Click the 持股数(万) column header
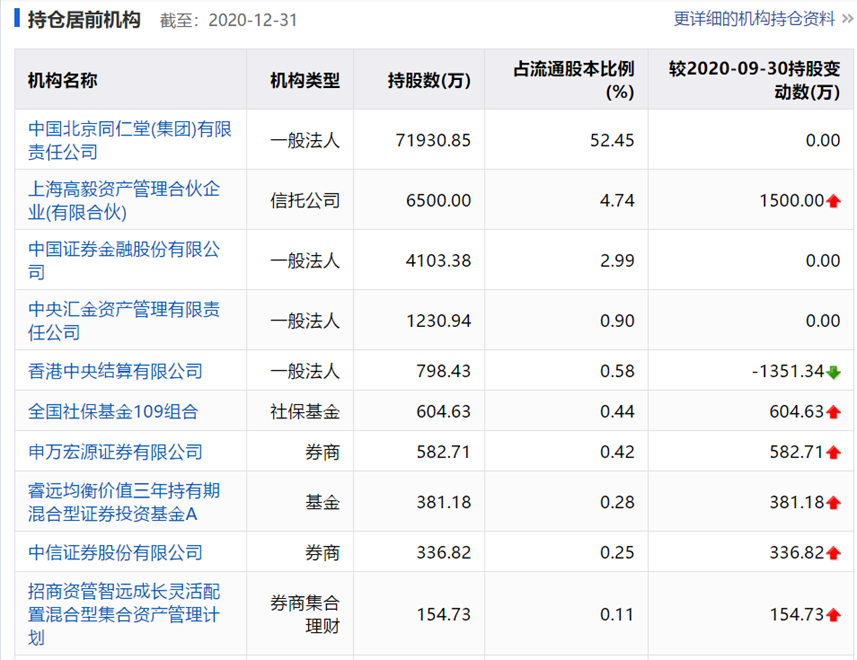The height and width of the screenshot is (660, 857). pos(429,81)
